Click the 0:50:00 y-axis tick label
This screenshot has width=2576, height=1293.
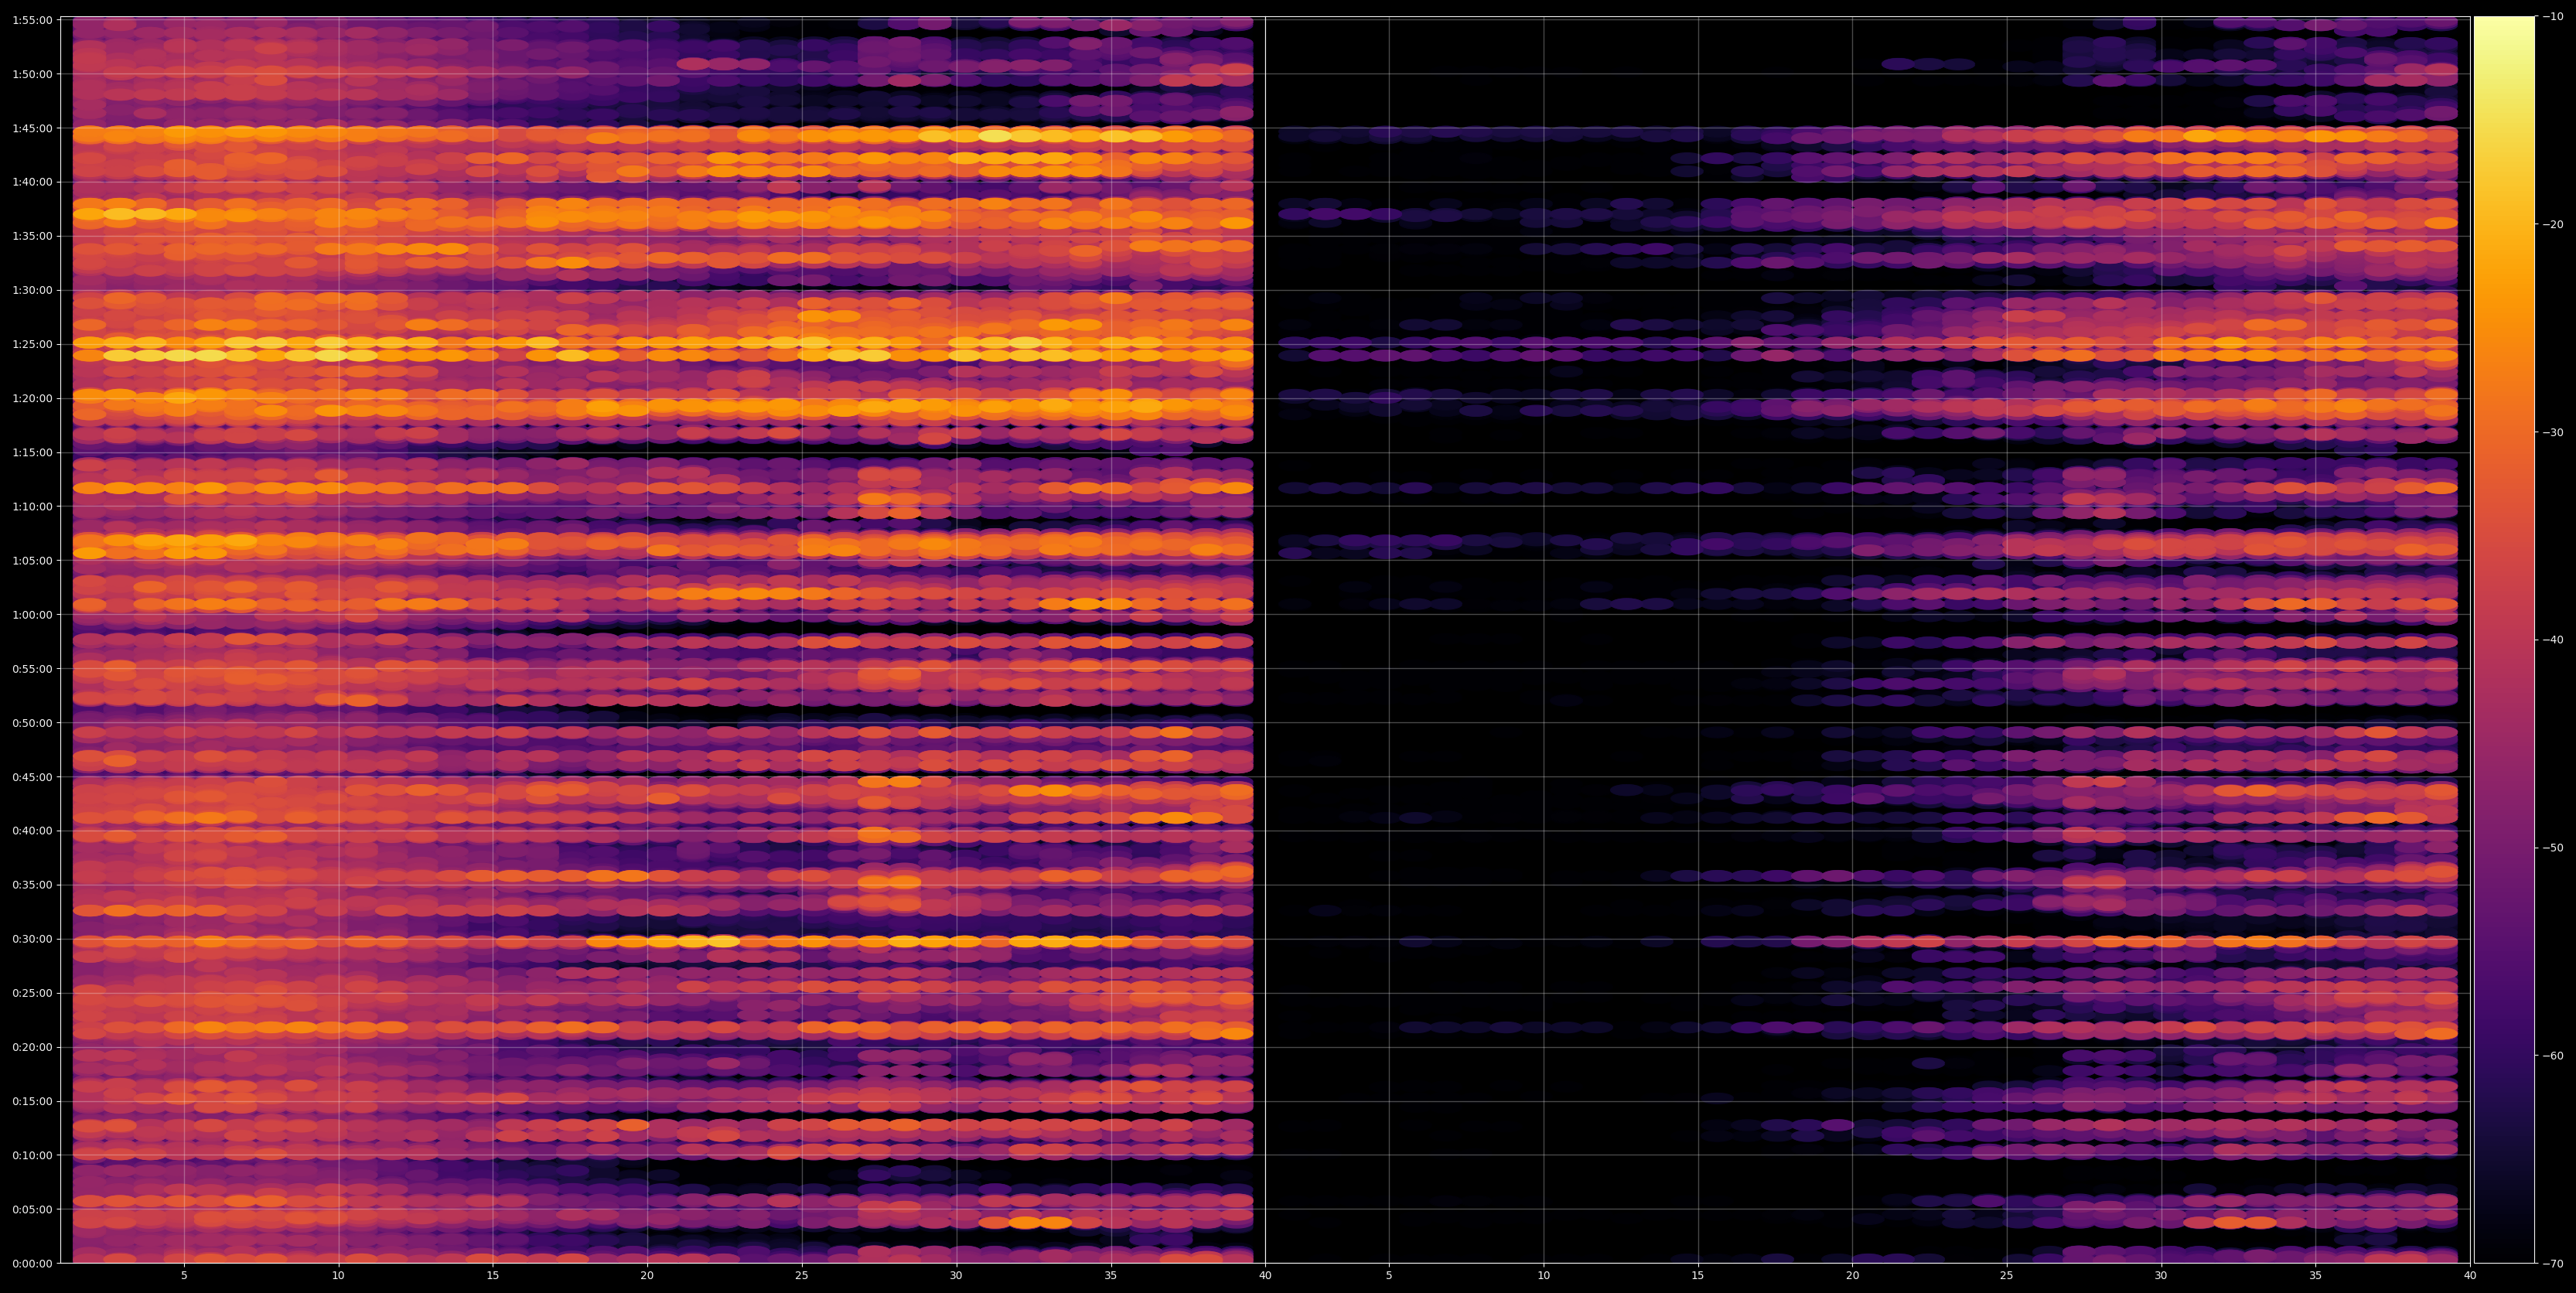(x=32, y=722)
